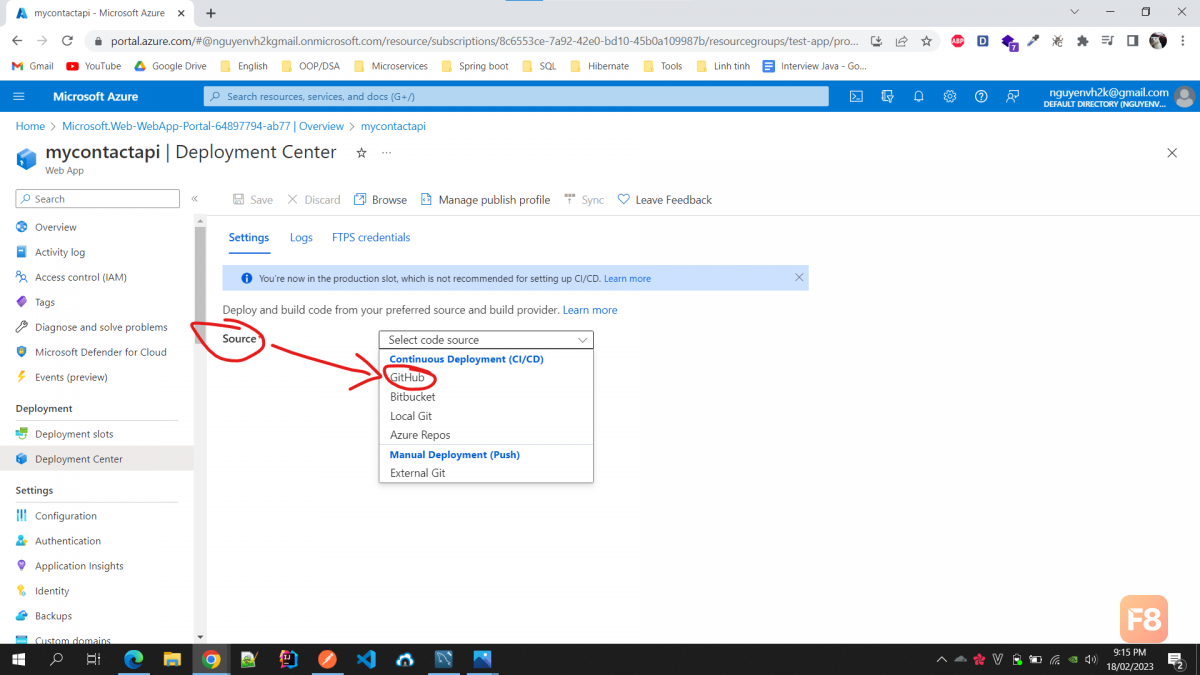Open the Help question mark icon
Screen dimensions: 1200x675
pos(981,96)
